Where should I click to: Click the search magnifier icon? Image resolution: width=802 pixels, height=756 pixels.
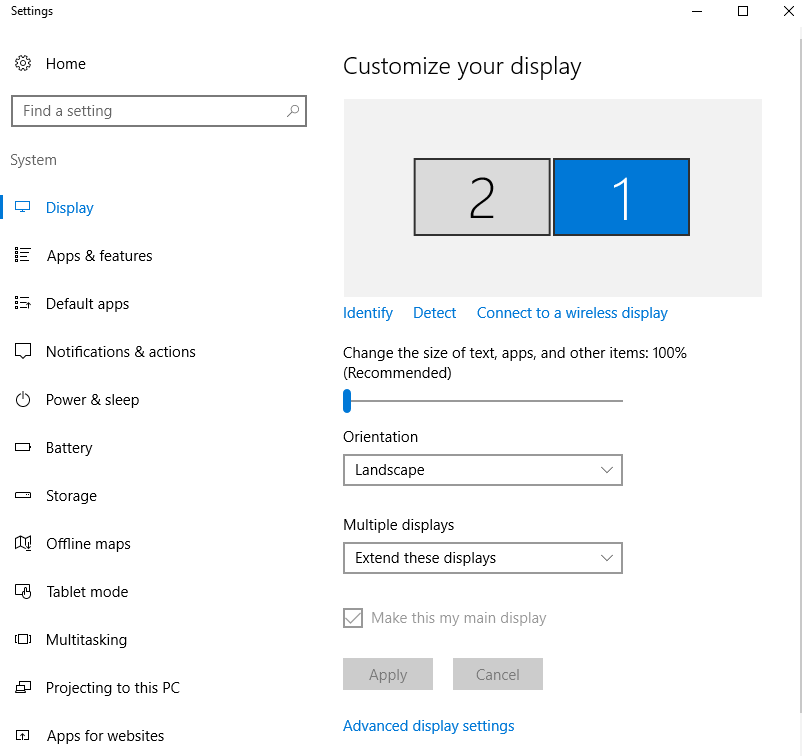point(293,110)
